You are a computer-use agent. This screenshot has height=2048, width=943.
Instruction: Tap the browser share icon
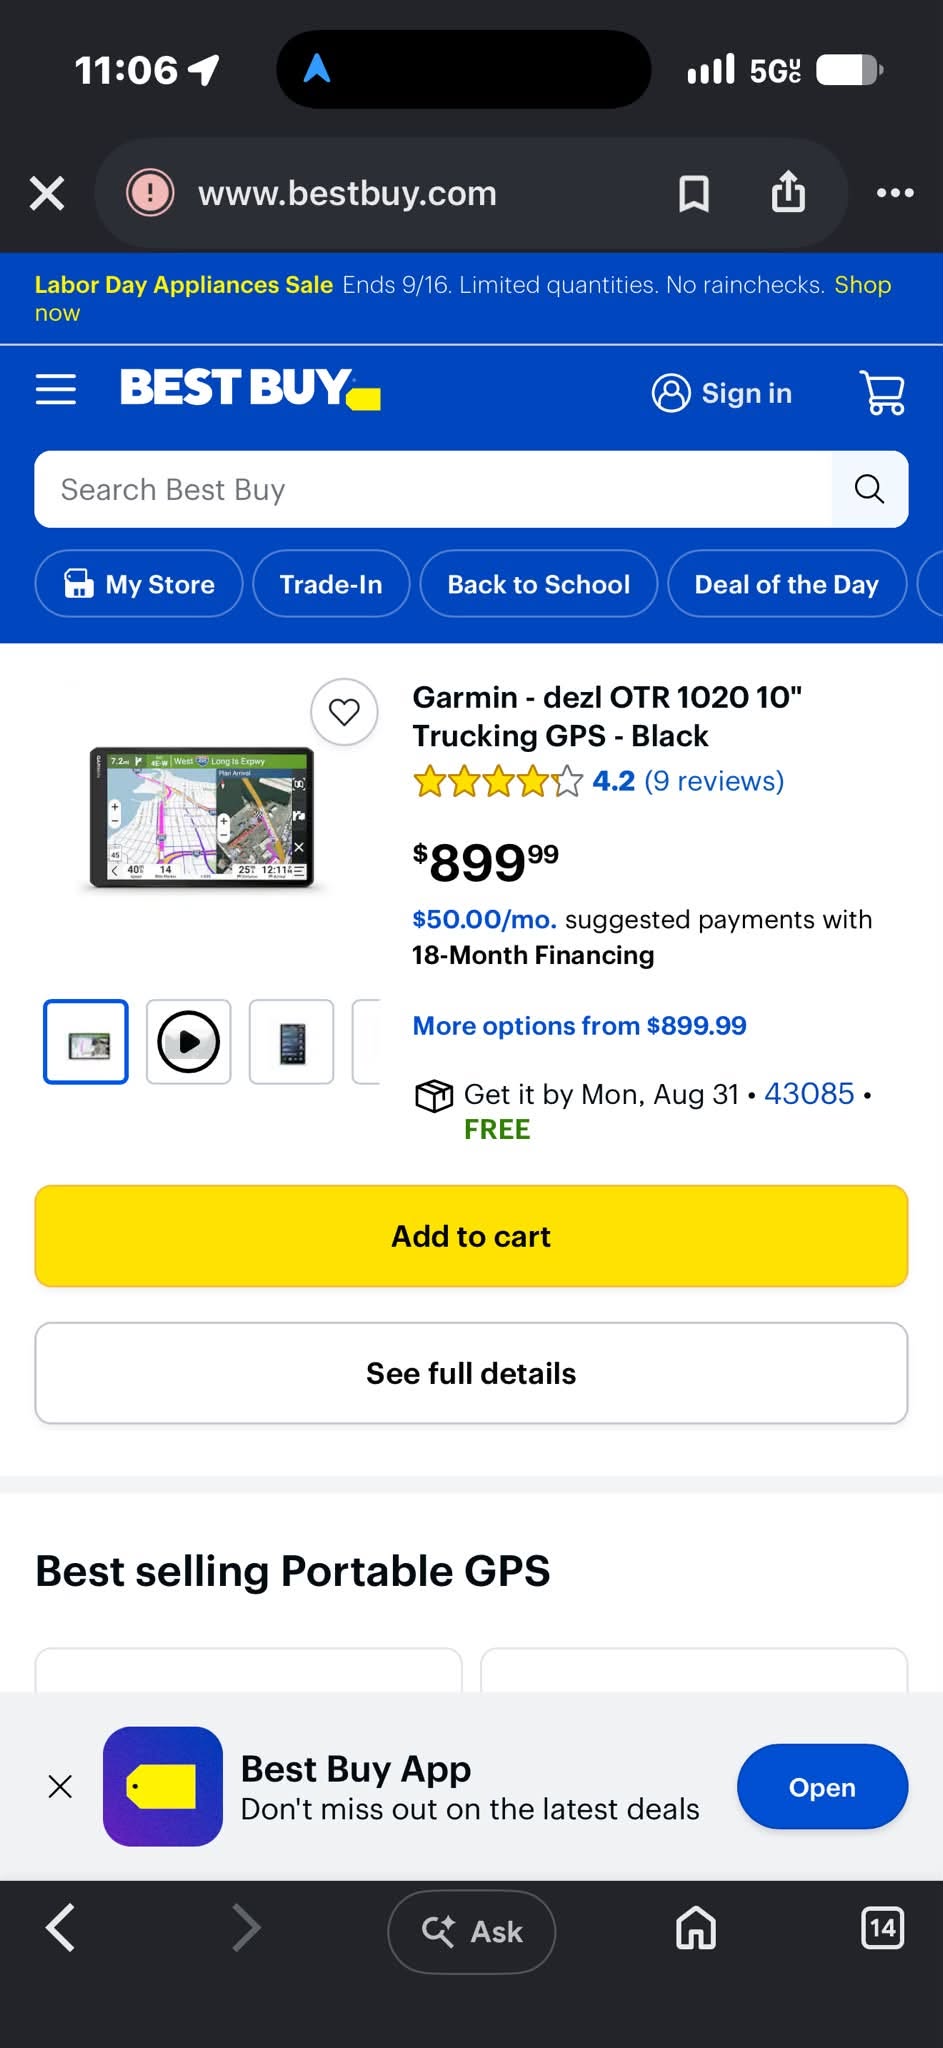(788, 192)
